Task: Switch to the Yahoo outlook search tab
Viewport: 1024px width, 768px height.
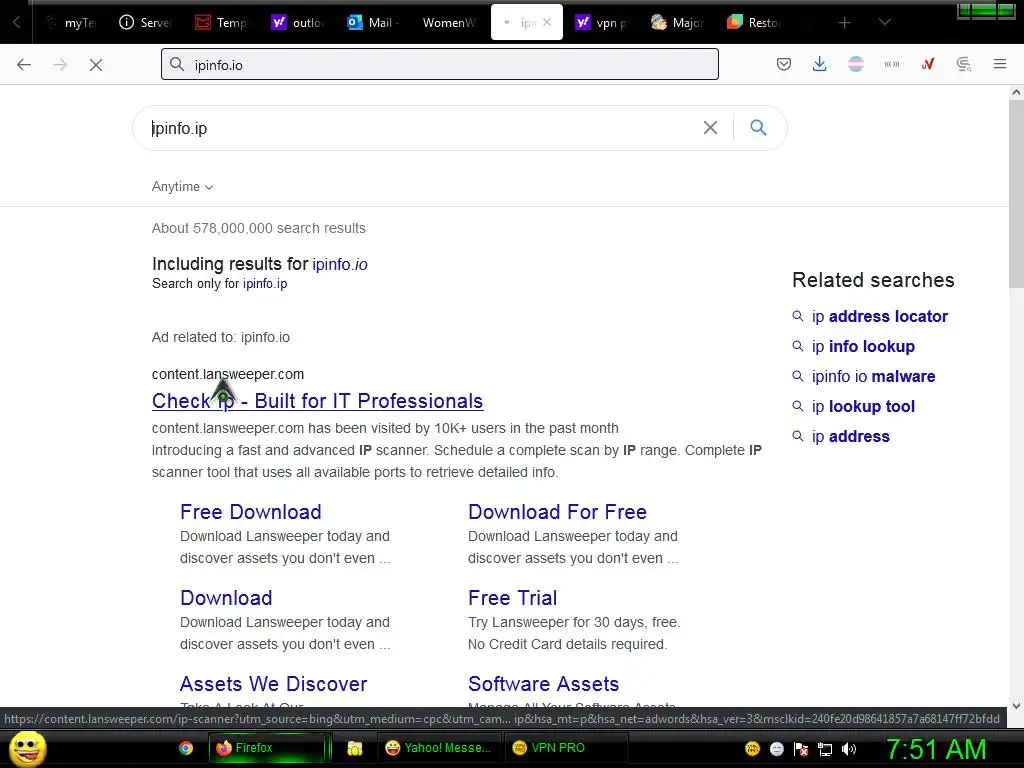Action: tap(298, 22)
